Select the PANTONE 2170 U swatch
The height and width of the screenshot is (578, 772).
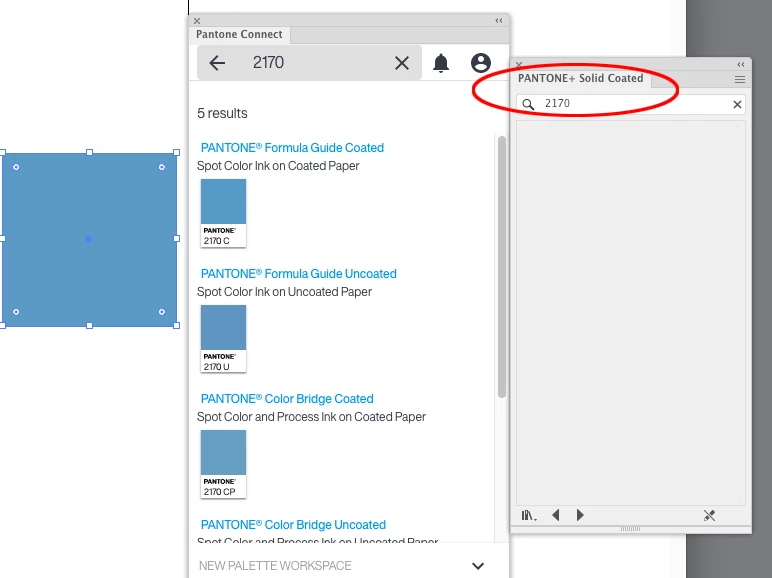coord(224,339)
